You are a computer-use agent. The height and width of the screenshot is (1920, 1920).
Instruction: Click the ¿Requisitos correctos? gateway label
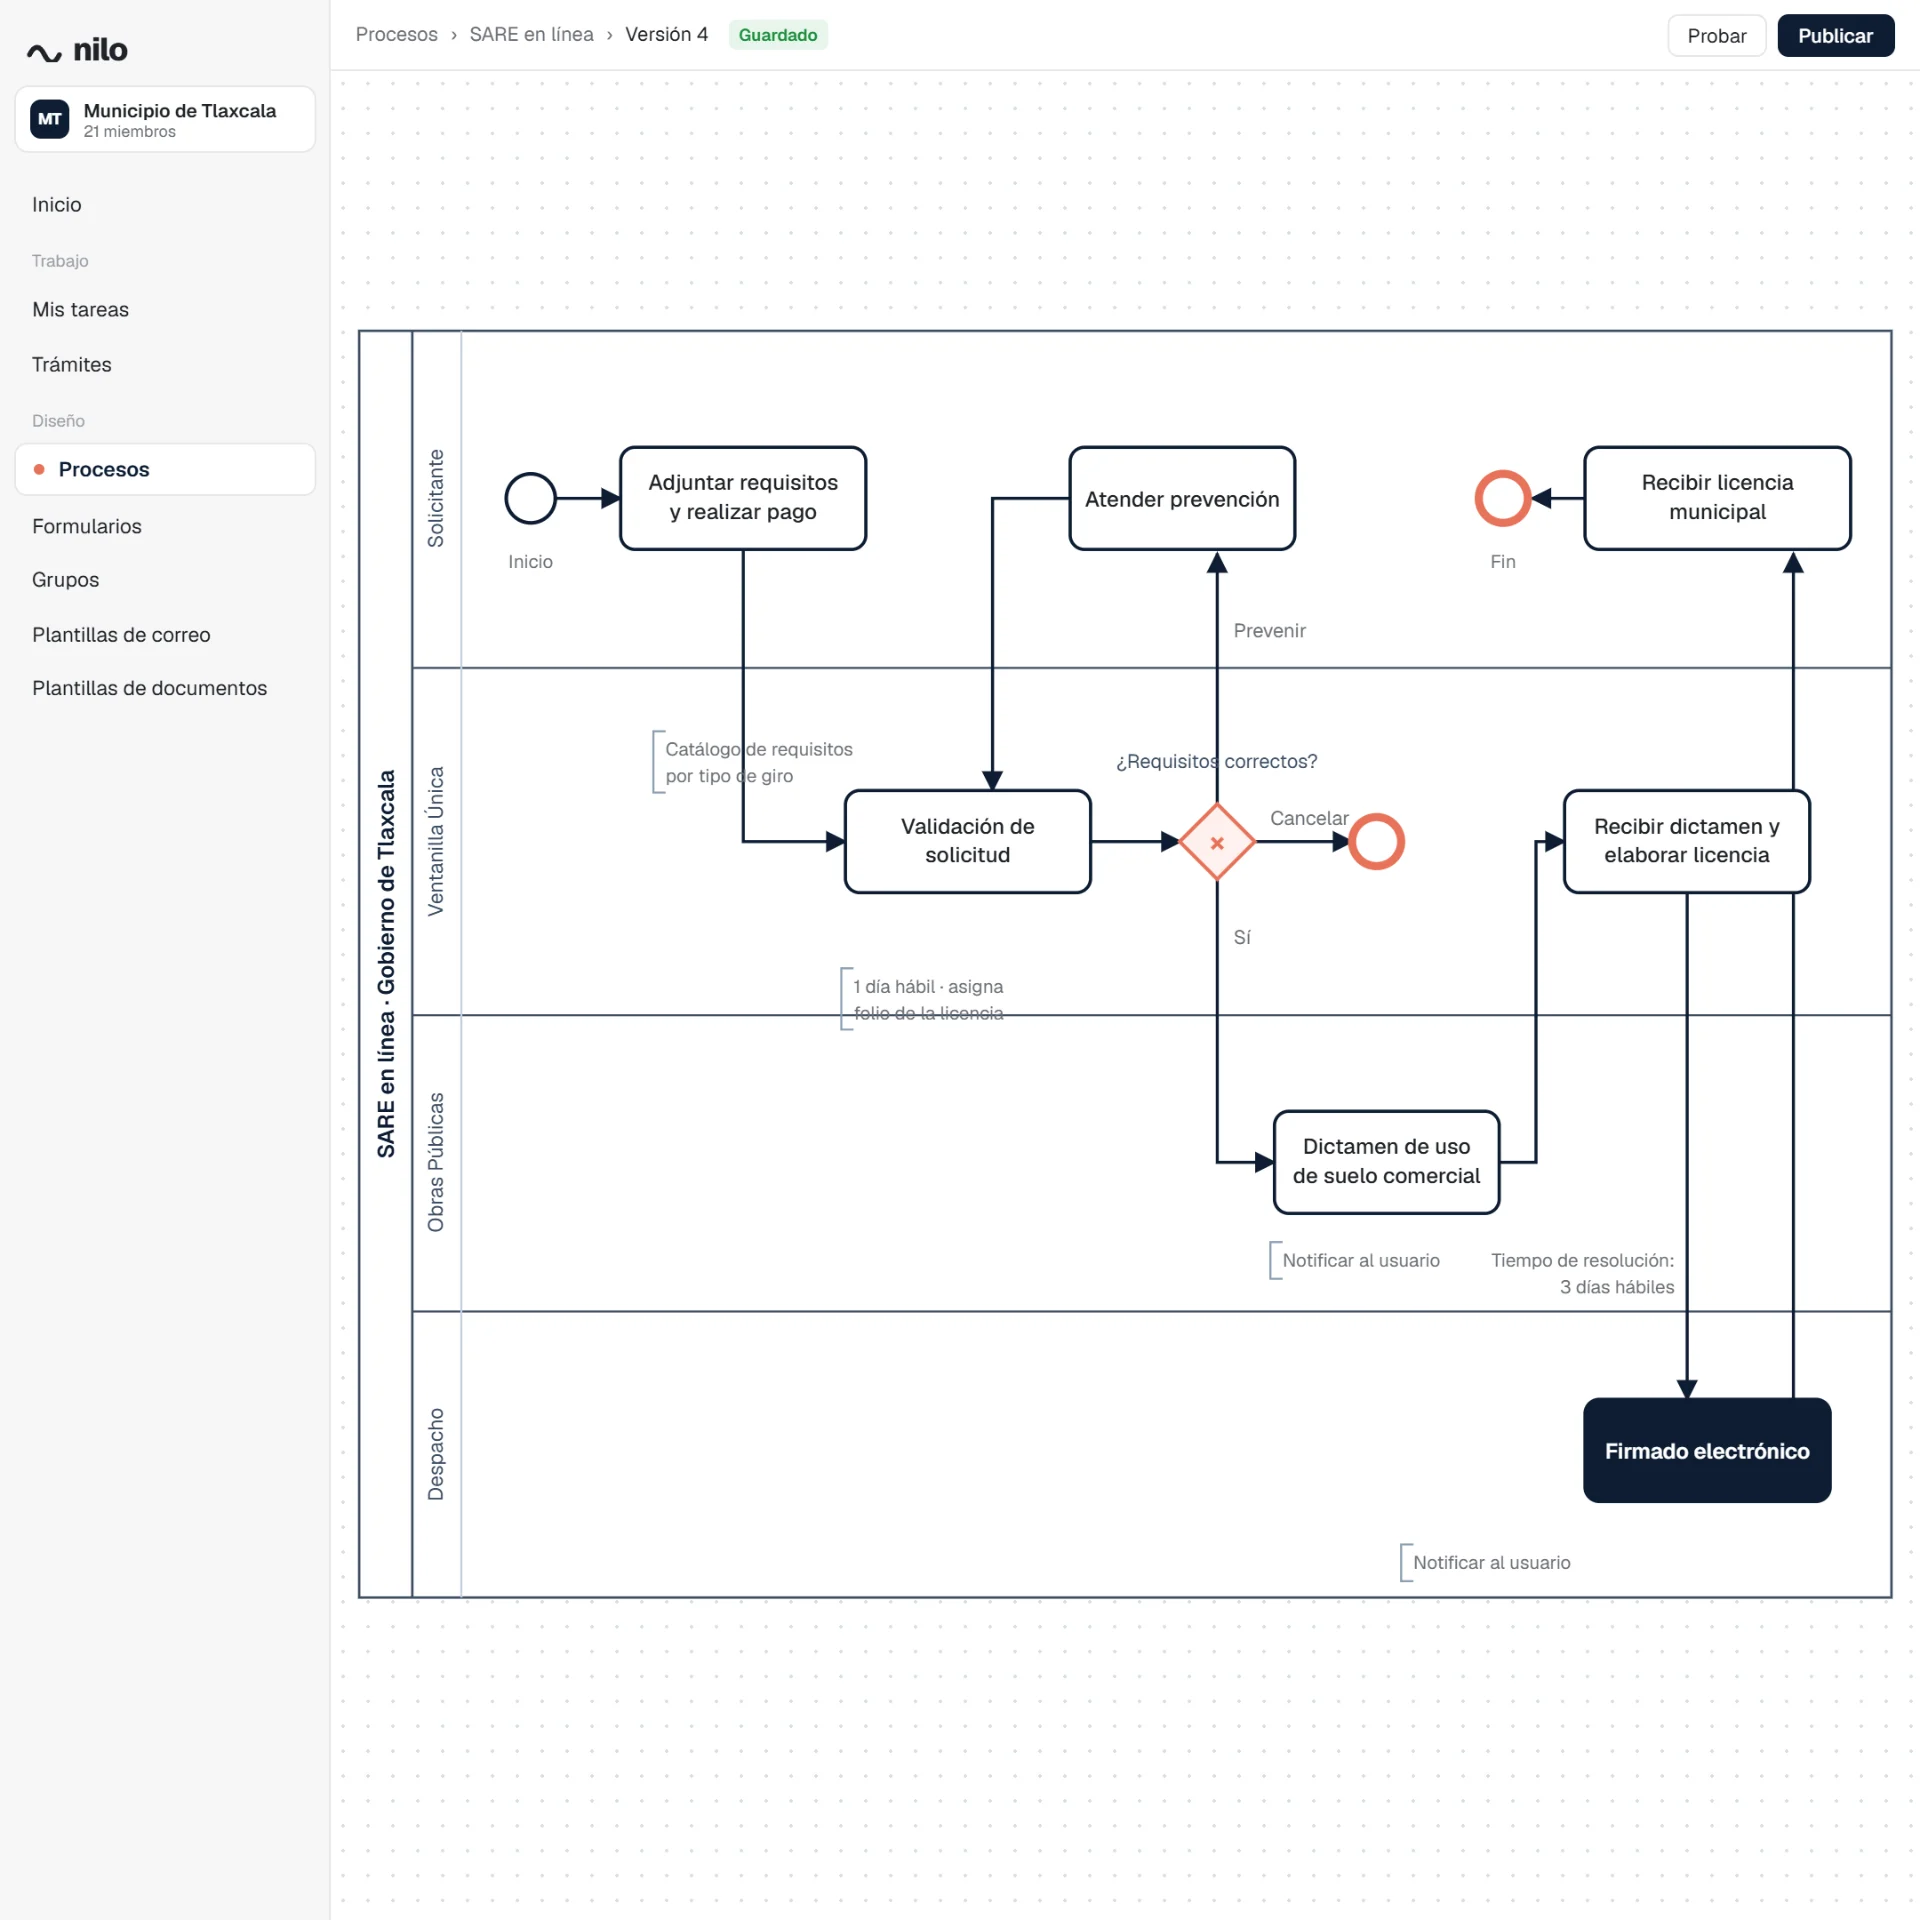1216,761
